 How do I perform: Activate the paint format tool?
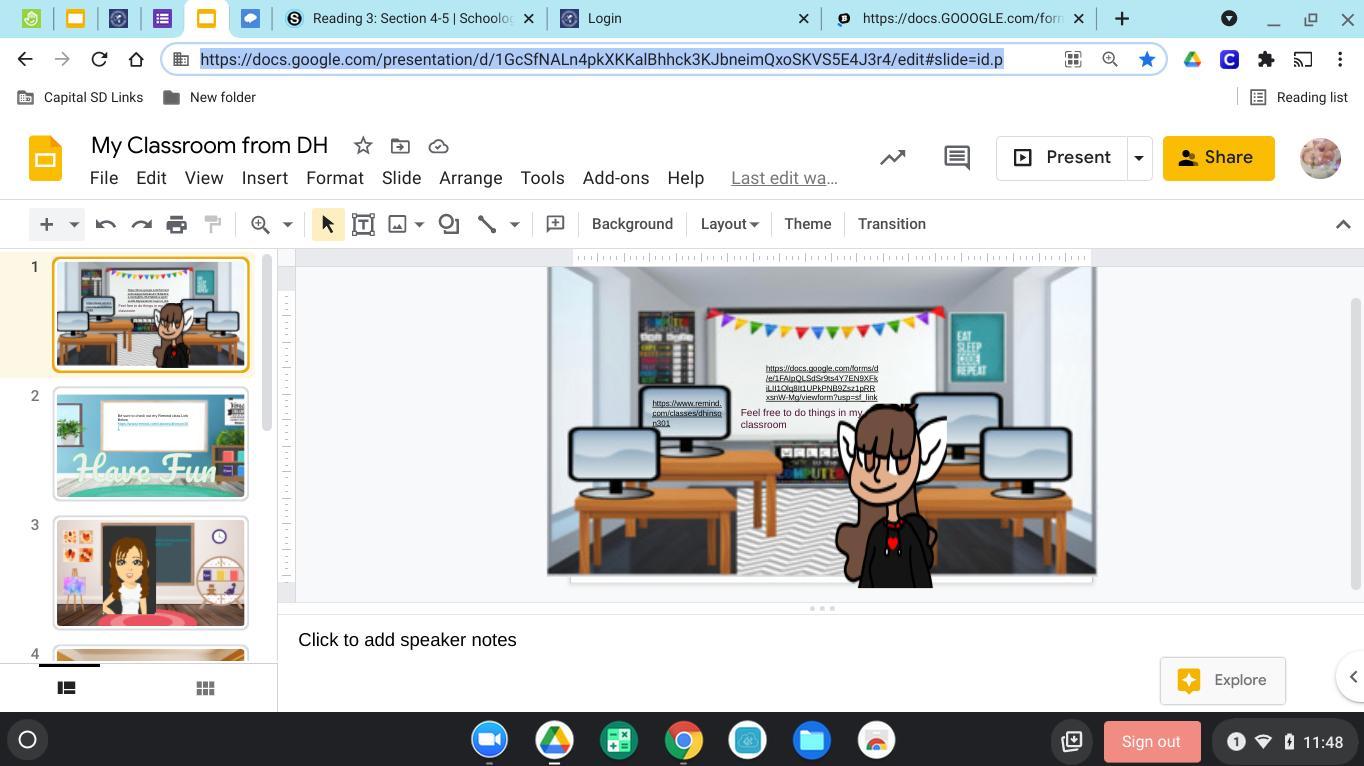point(213,224)
